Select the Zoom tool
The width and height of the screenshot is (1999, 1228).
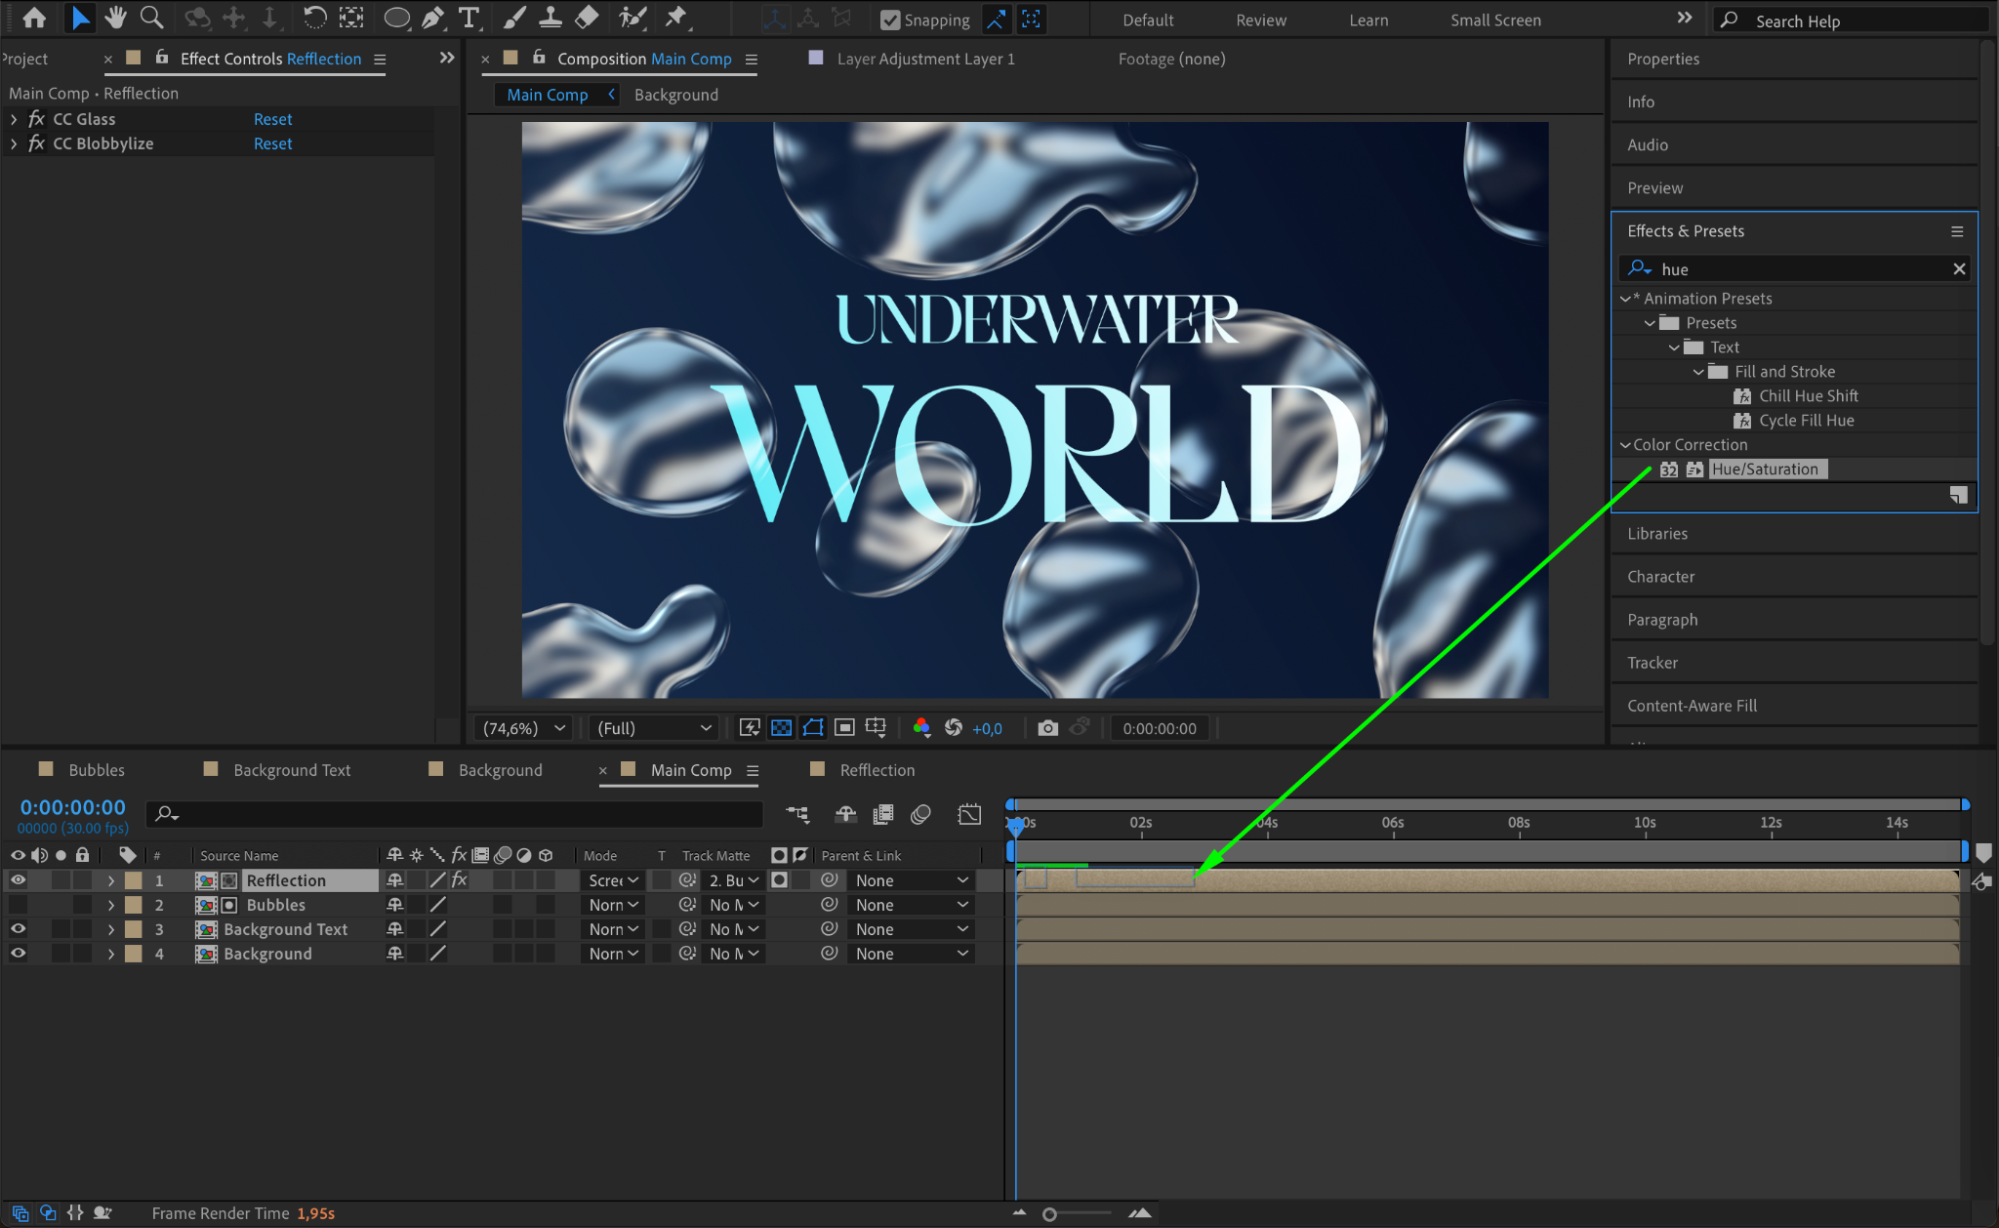(152, 17)
